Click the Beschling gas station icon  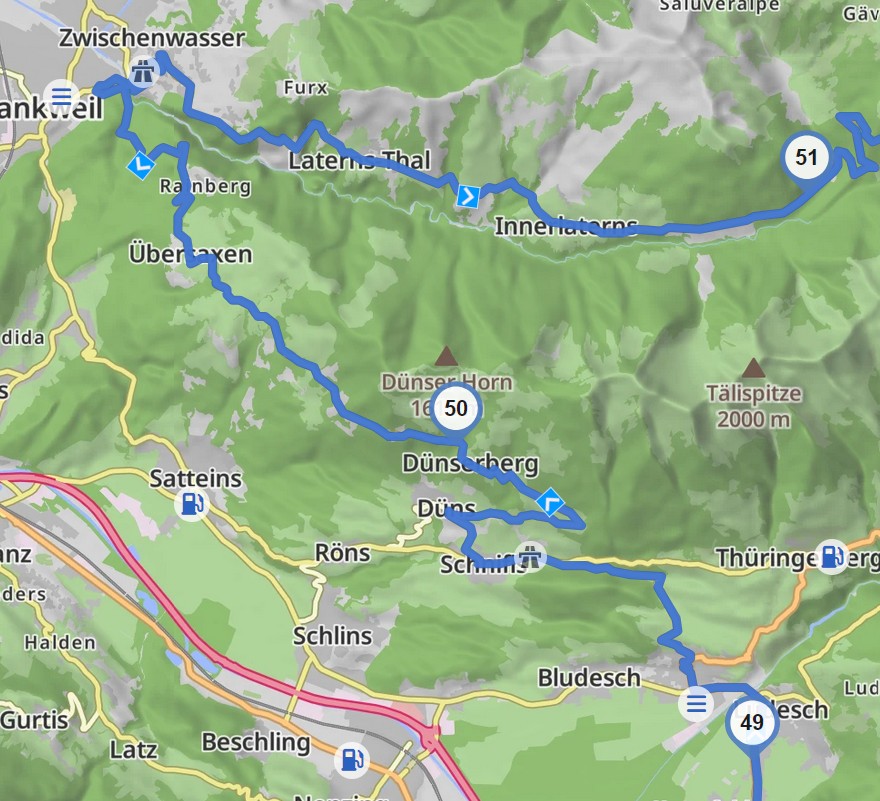click(x=352, y=759)
